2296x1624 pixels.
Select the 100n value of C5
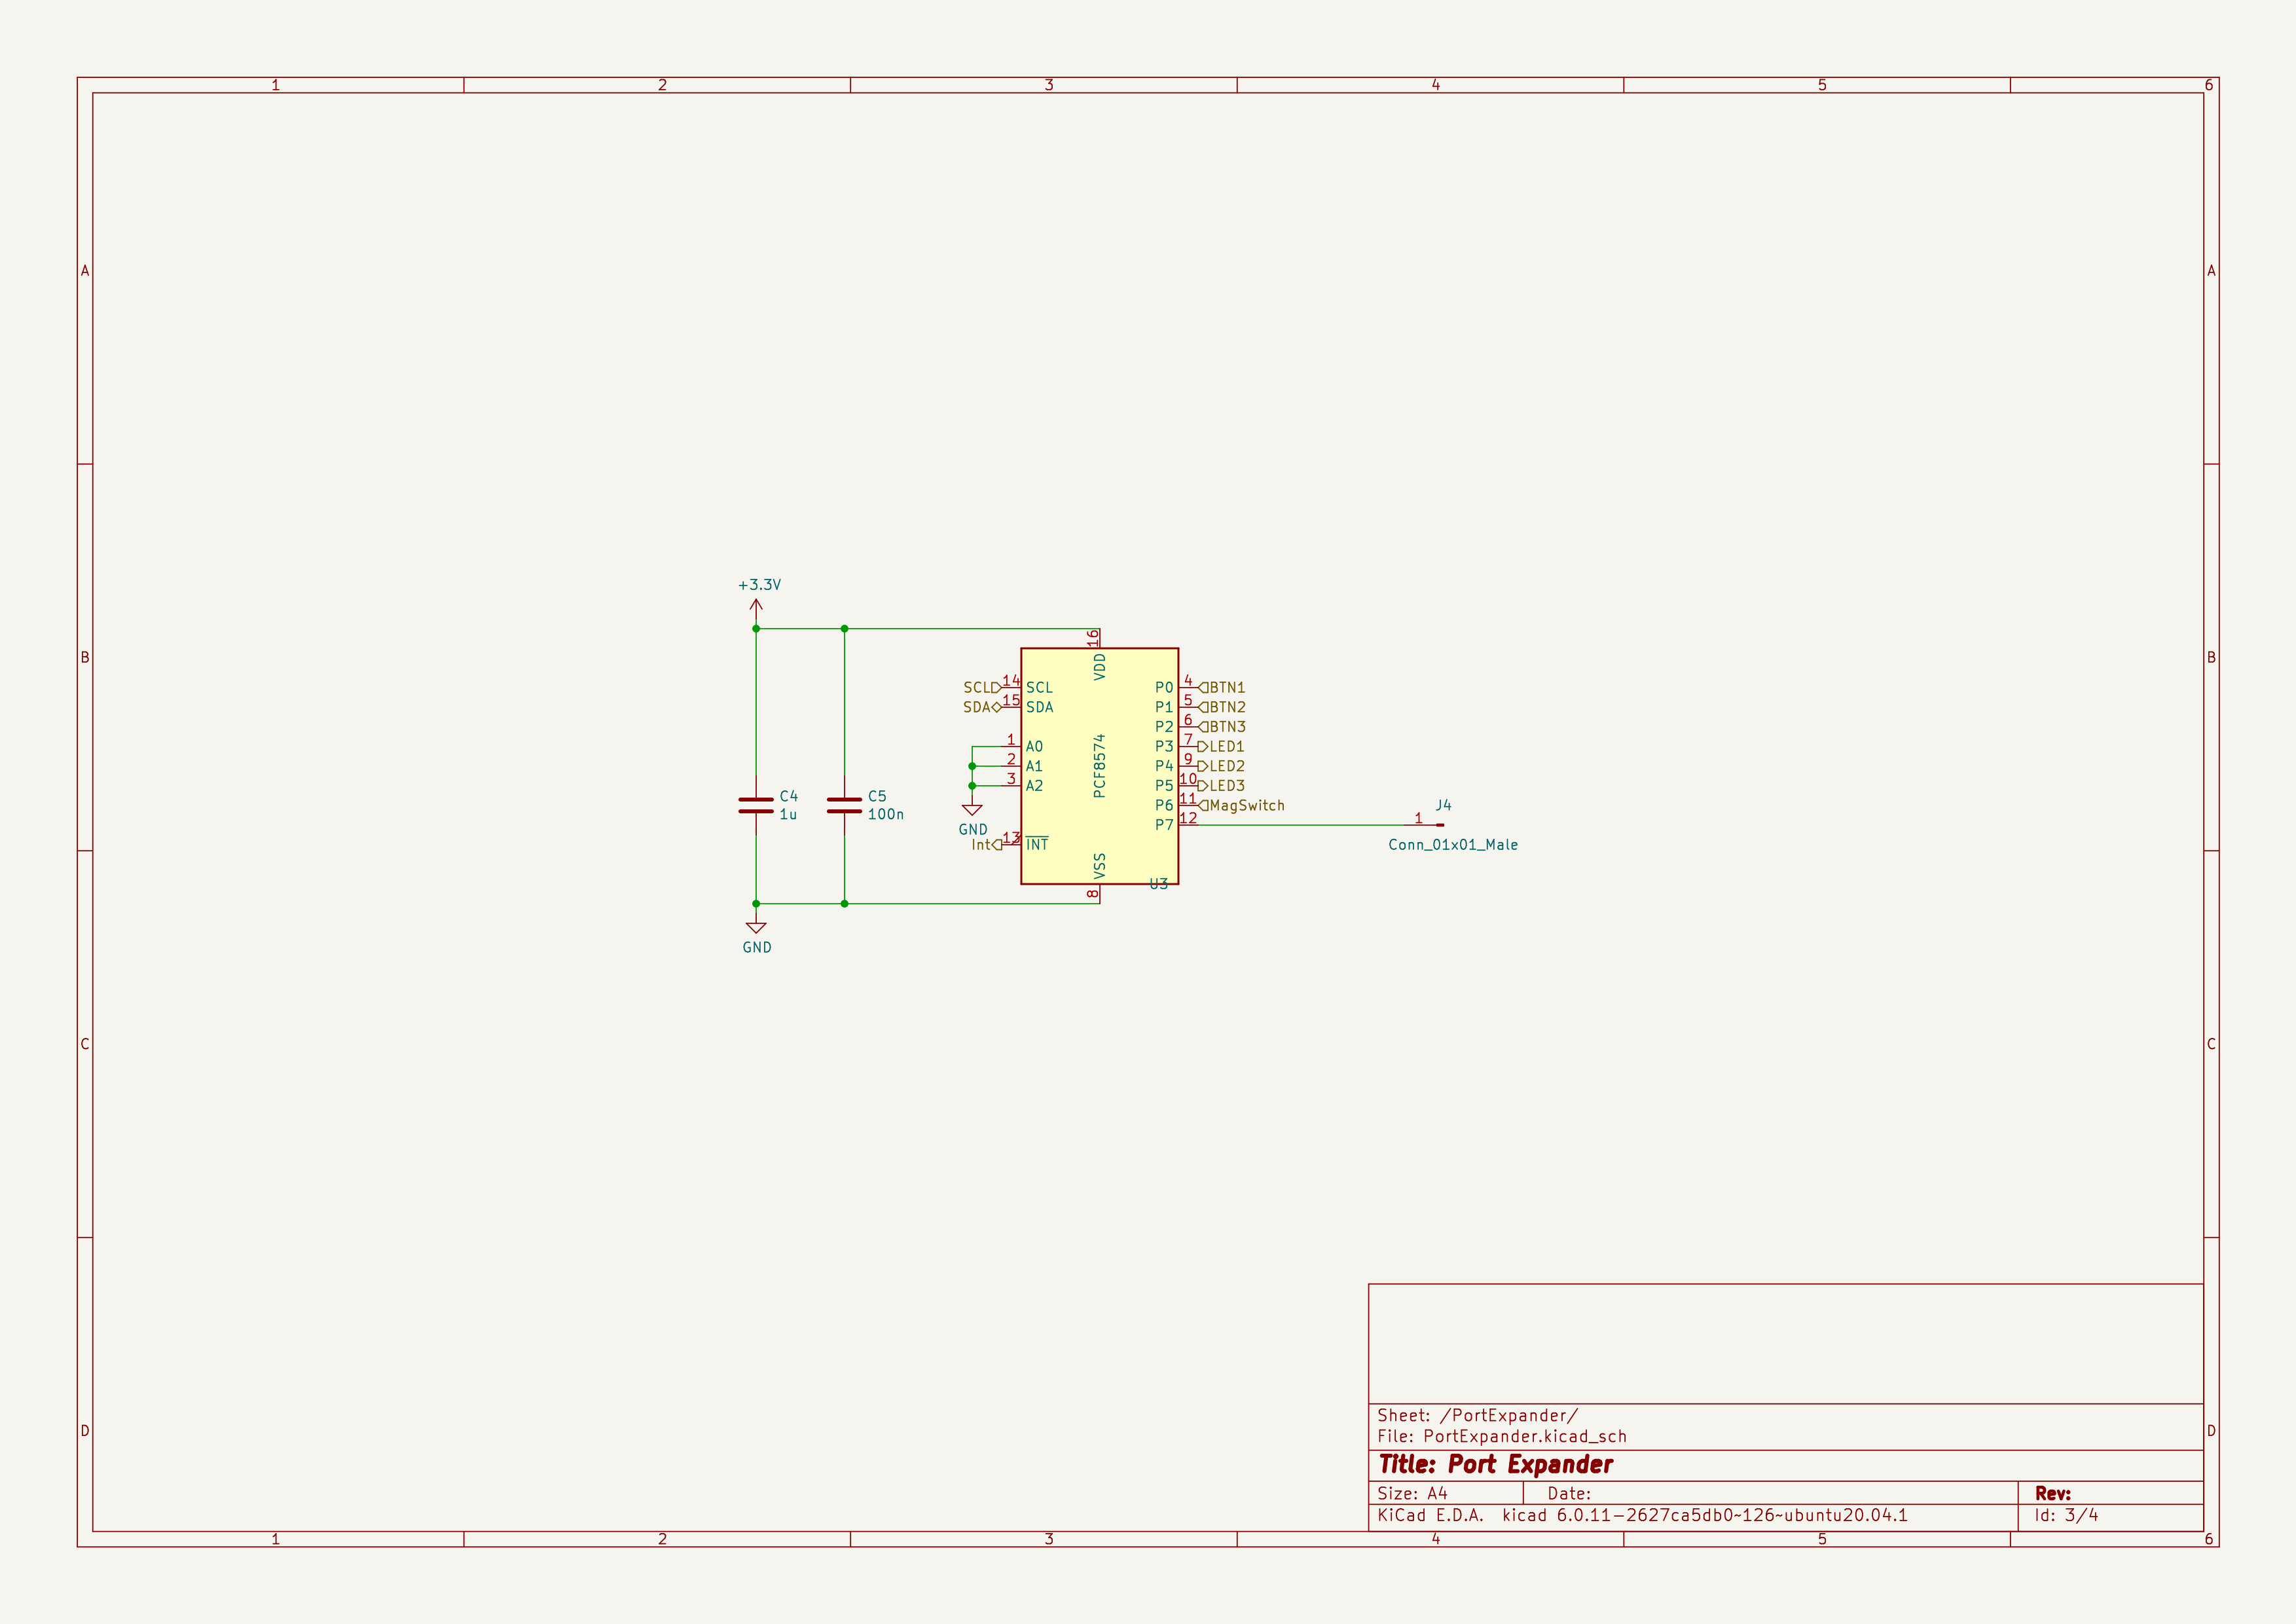pyautogui.click(x=885, y=815)
